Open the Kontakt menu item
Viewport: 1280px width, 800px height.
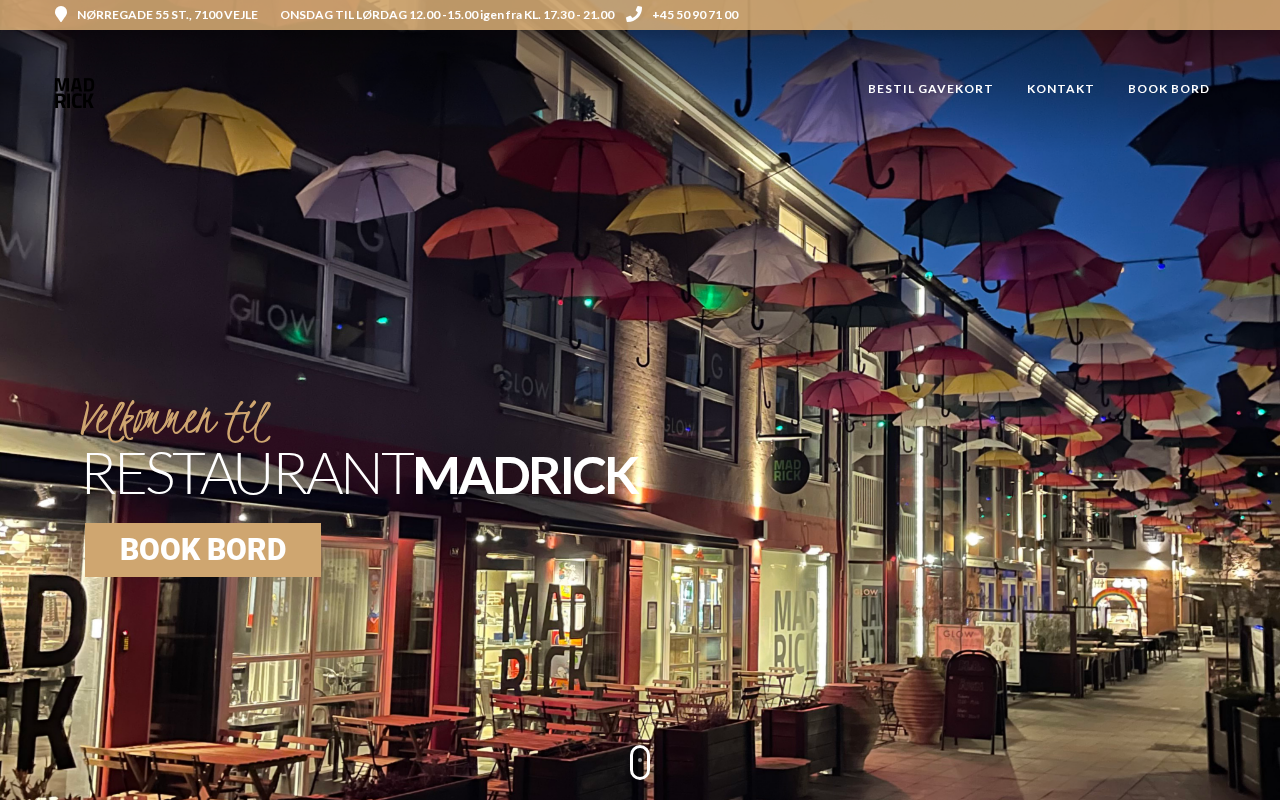[1060, 89]
